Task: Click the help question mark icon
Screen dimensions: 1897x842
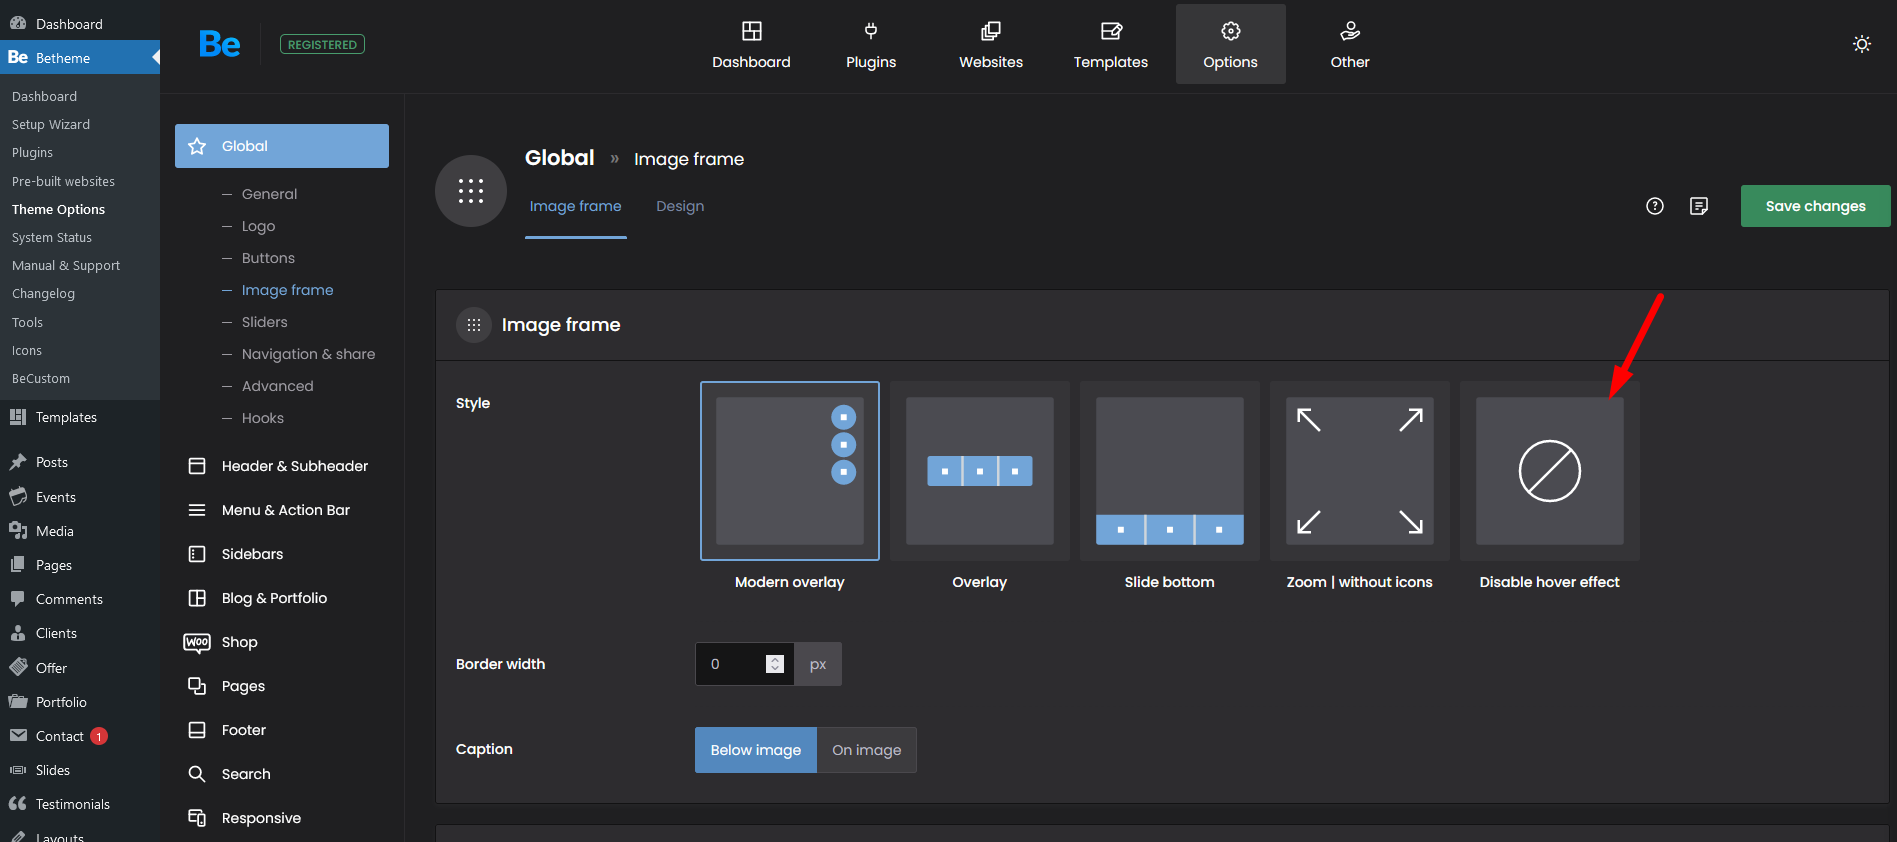Action: coord(1655,206)
